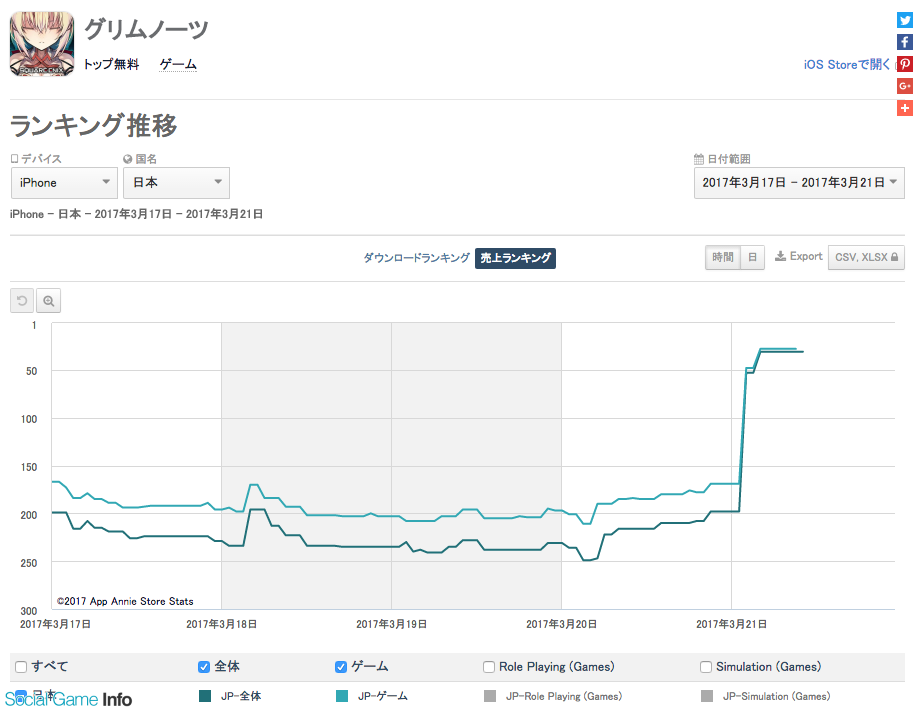
Task: Uncheck the 全体 checkbox
Action: (x=204, y=666)
